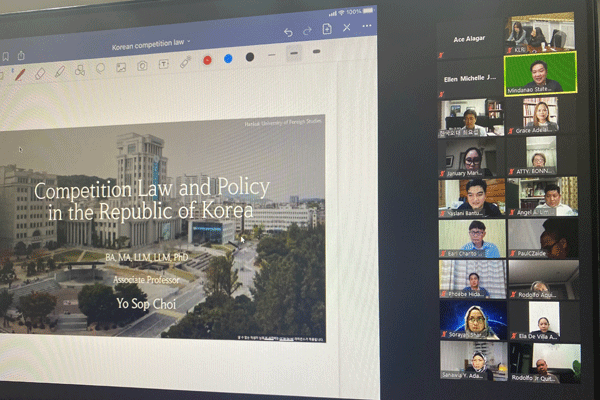Select the Eraser tool
The height and width of the screenshot is (400, 600).
pyautogui.click(x=40, y=73)
